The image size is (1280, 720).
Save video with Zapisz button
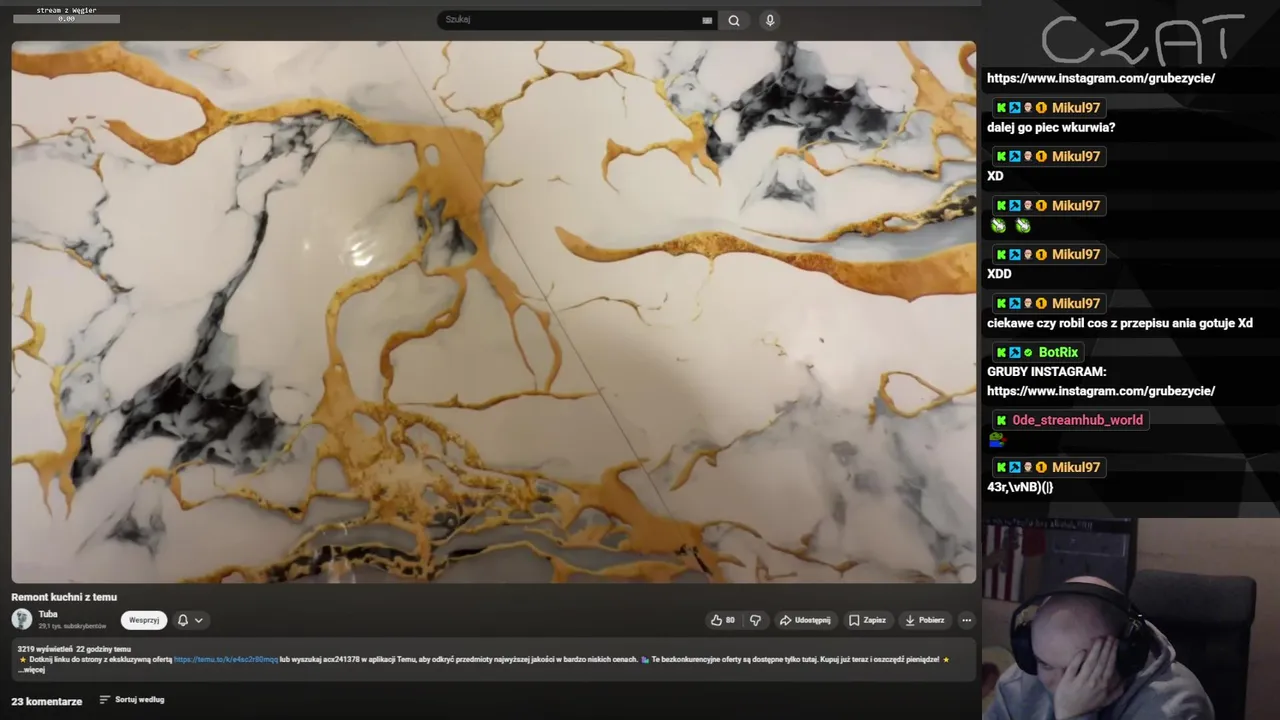[x=867, y=620]
